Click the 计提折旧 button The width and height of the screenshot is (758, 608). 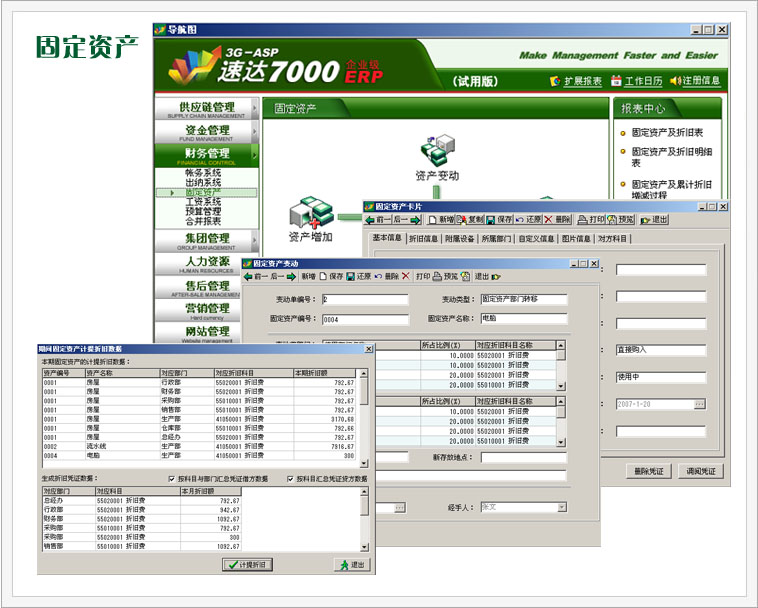tap(248, 565)
